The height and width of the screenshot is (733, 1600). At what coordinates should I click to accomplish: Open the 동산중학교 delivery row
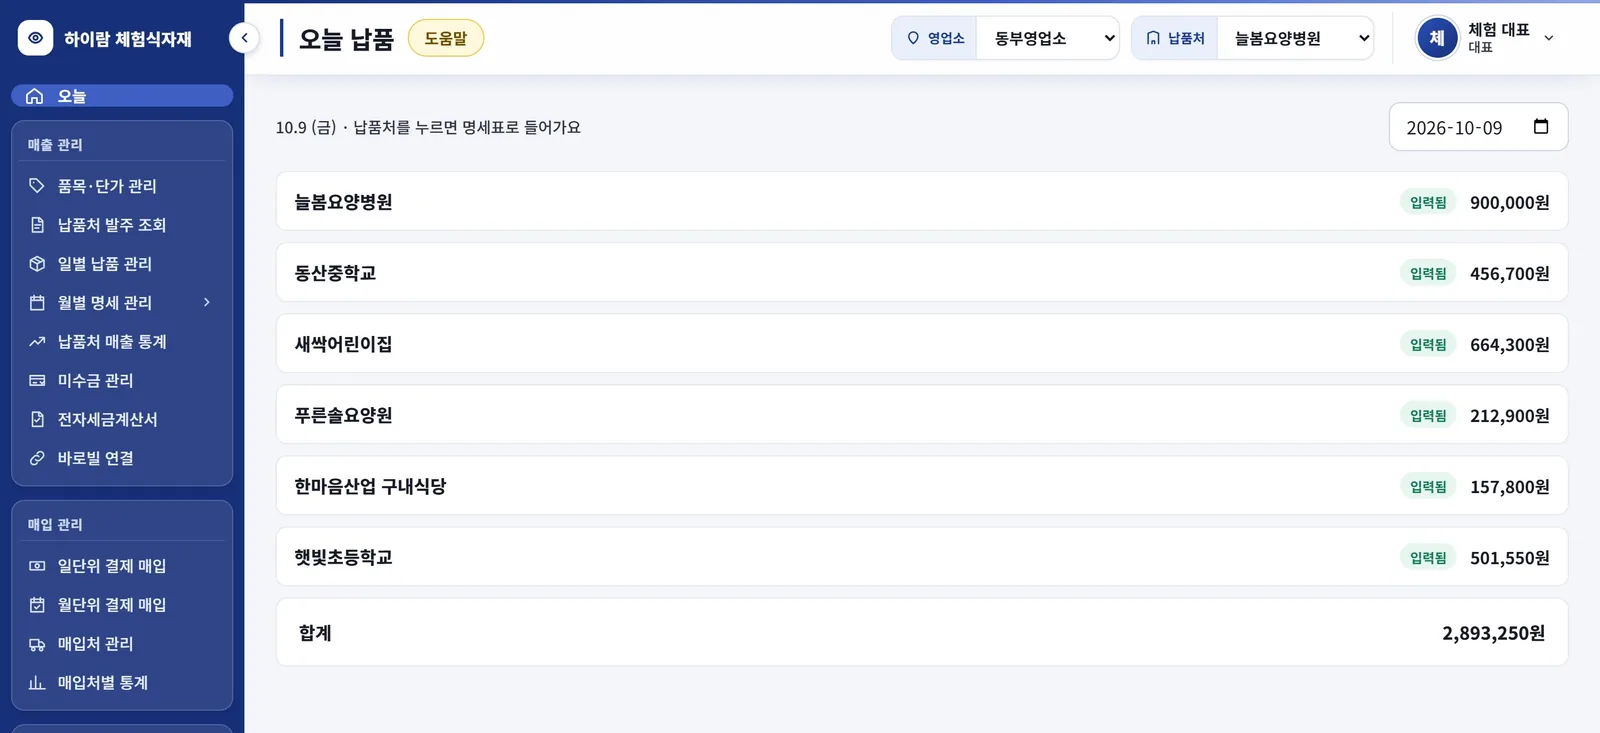(922, 272)
